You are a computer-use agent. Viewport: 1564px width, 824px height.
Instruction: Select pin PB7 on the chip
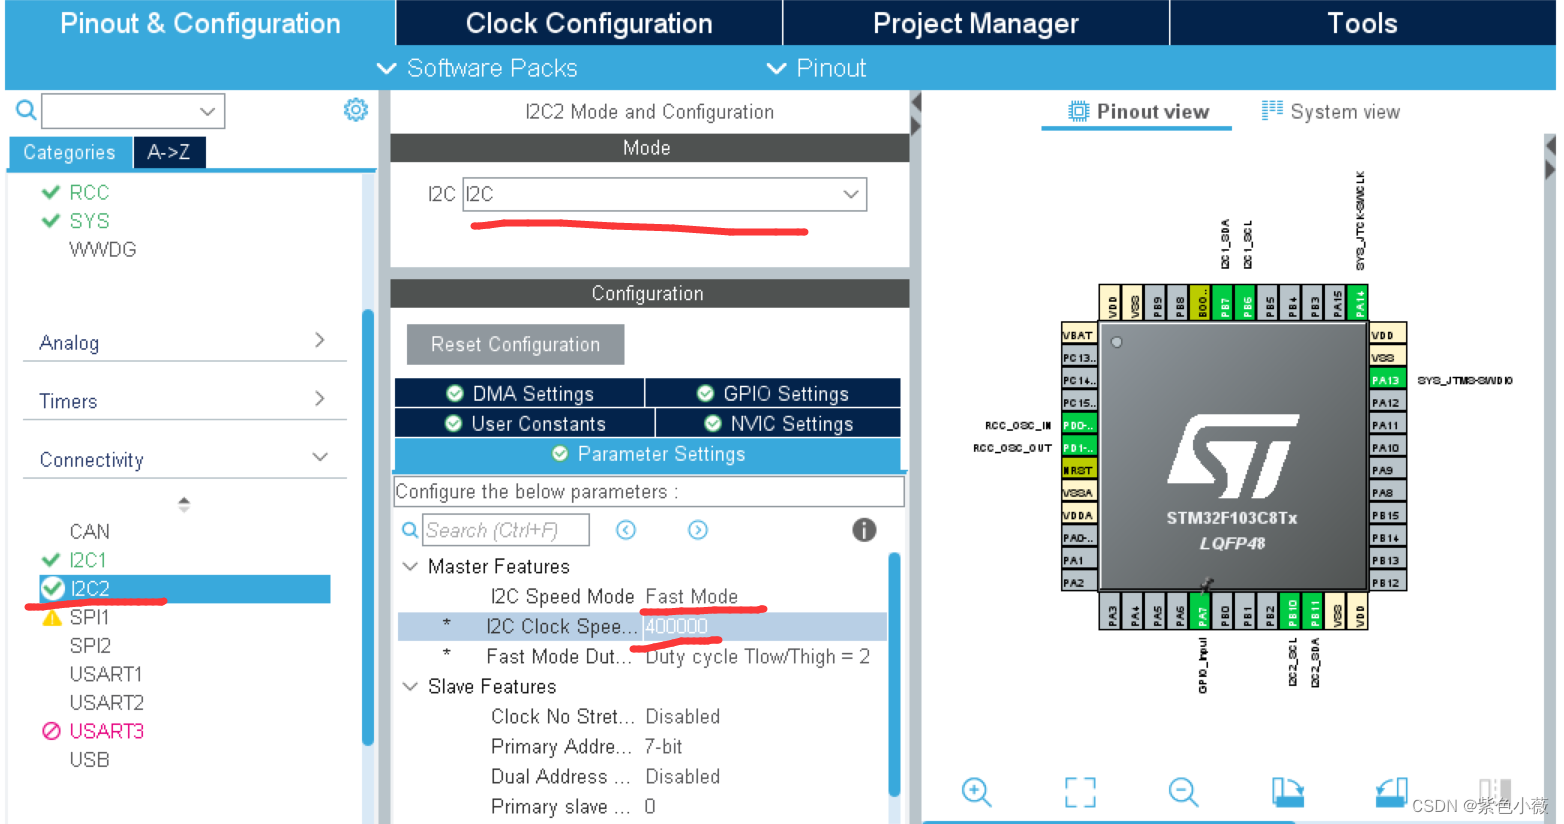pyautogui.click(x=1225, y=302)
